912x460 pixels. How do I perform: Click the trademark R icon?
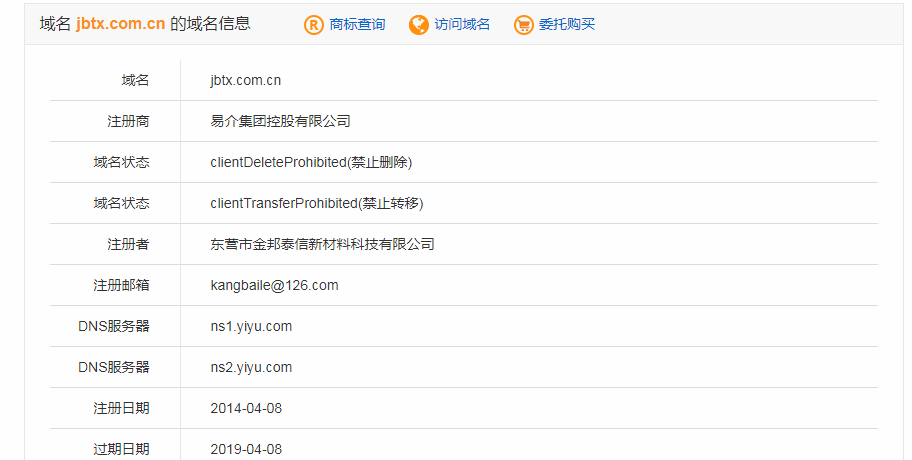(314, 25)
